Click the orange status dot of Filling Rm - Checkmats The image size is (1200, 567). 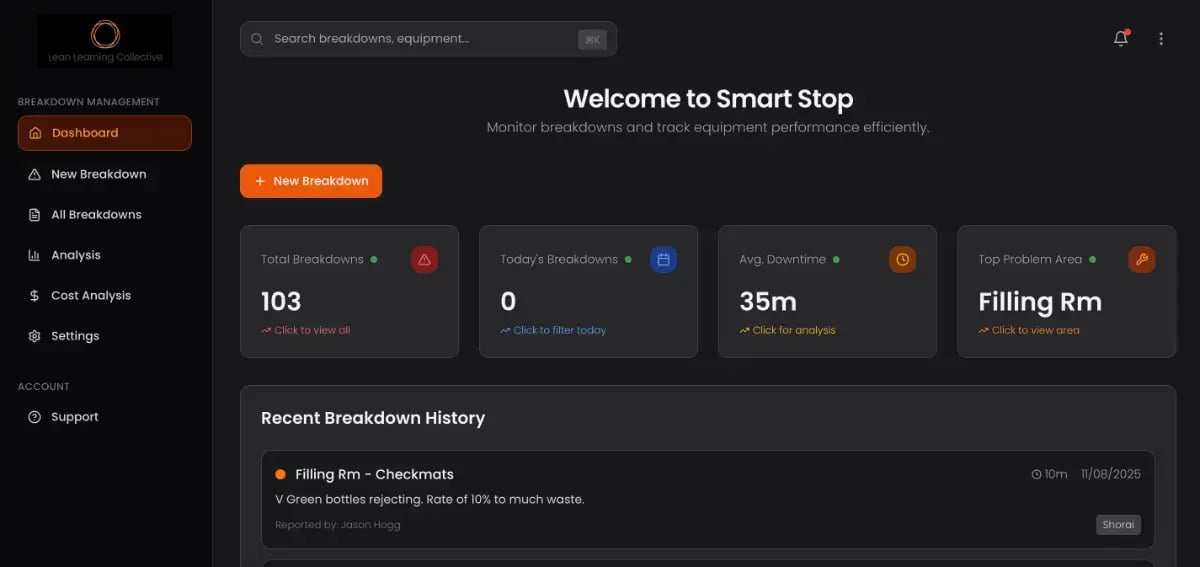[x=280, y=474]
